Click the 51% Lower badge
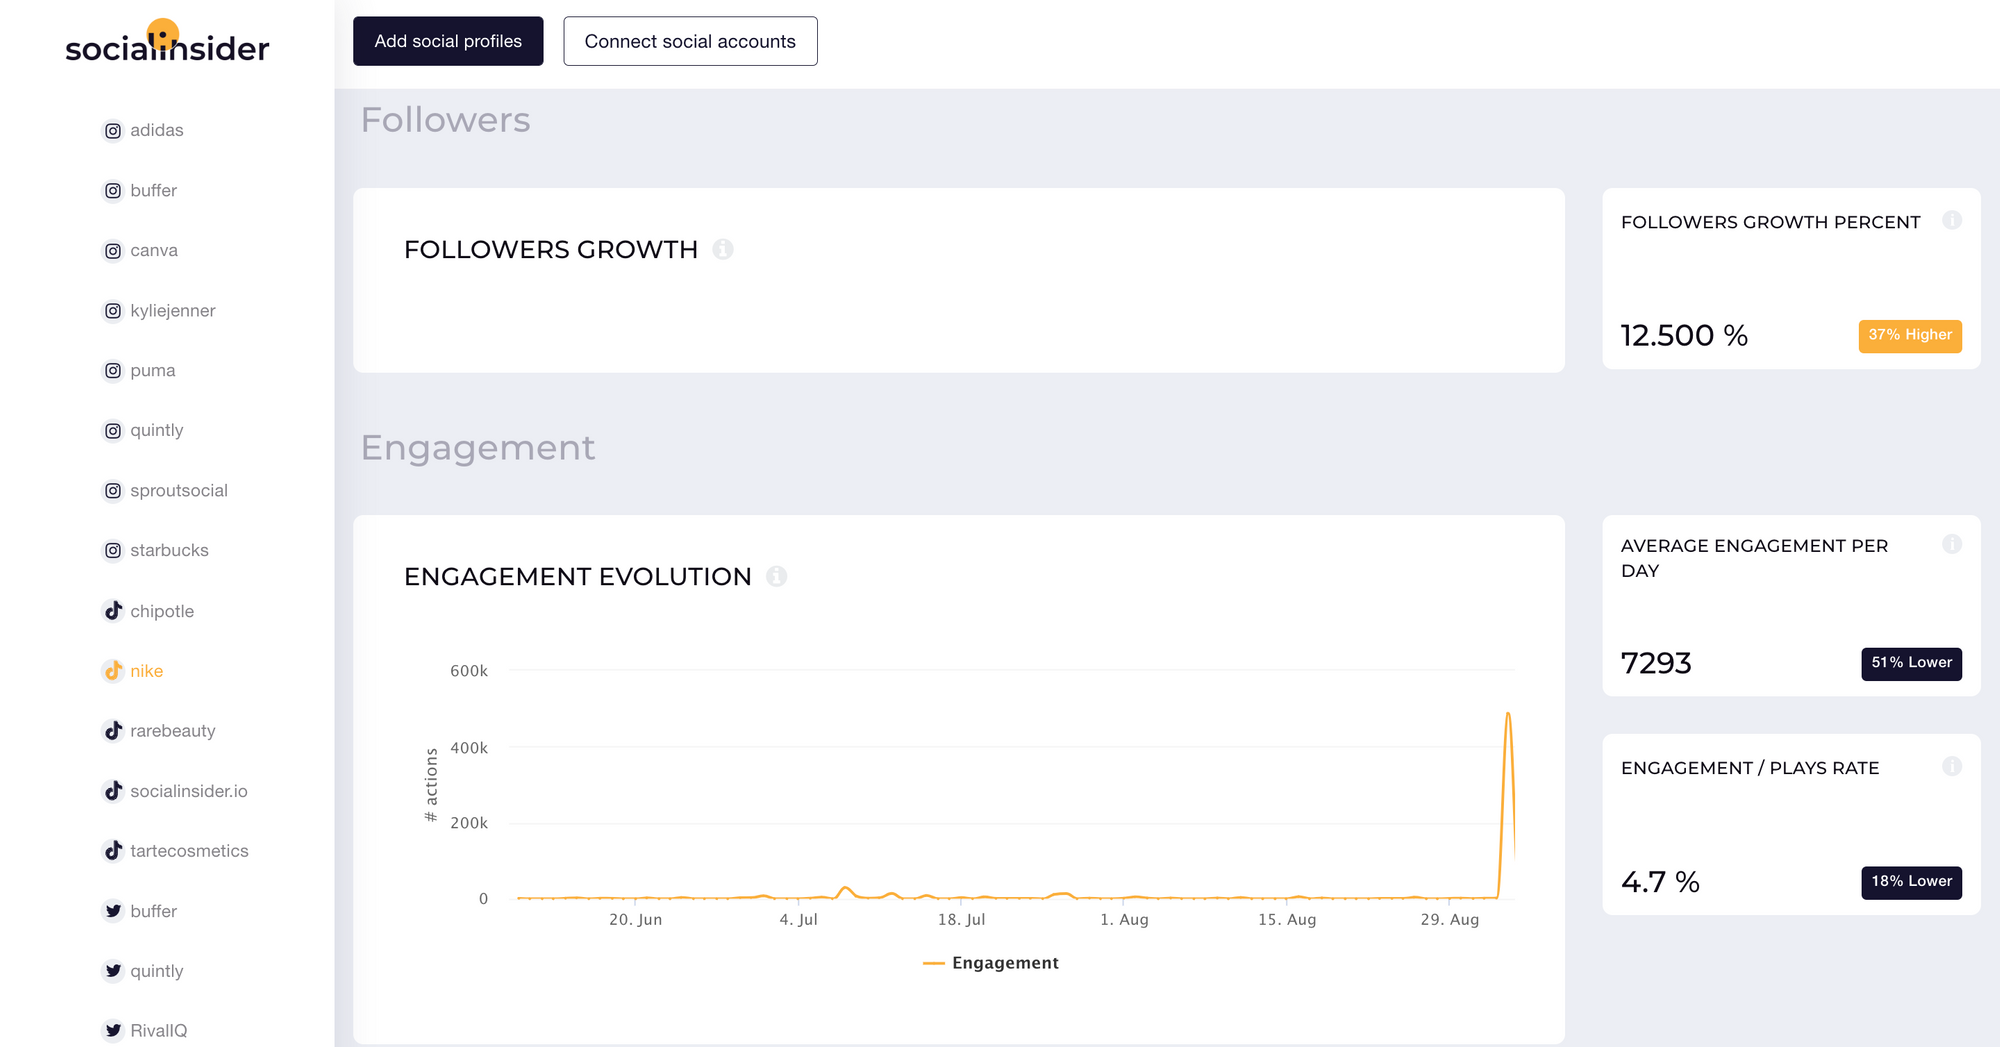This screenshot has width=2000, height=1047. (x=1911, y=663)
